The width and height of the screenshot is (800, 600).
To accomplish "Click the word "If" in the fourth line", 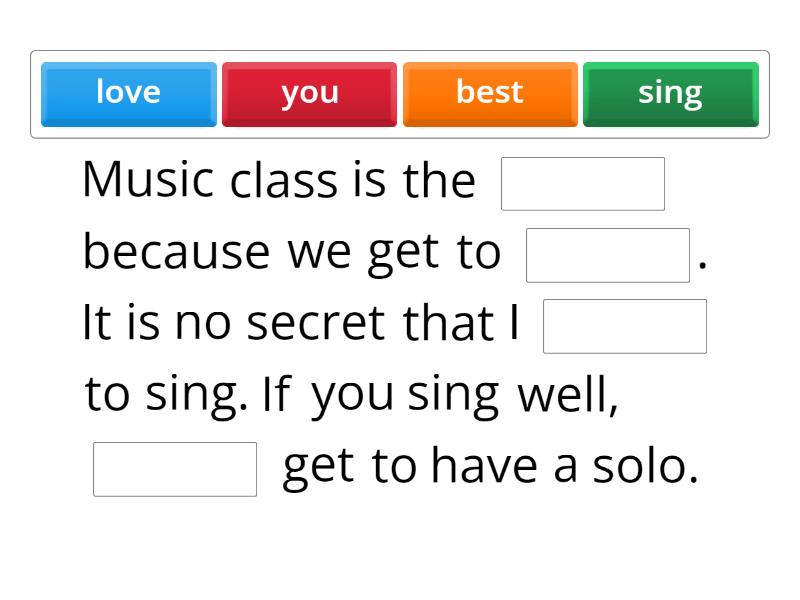I will (x=275, y=396).
